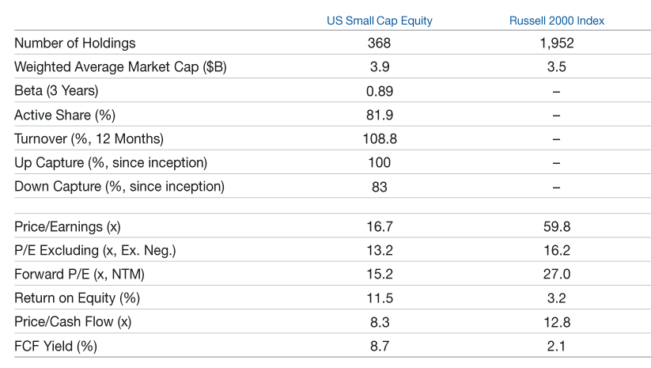Click the Price/Earnings (x) label
651x368 pixels.
pos(67,227)
